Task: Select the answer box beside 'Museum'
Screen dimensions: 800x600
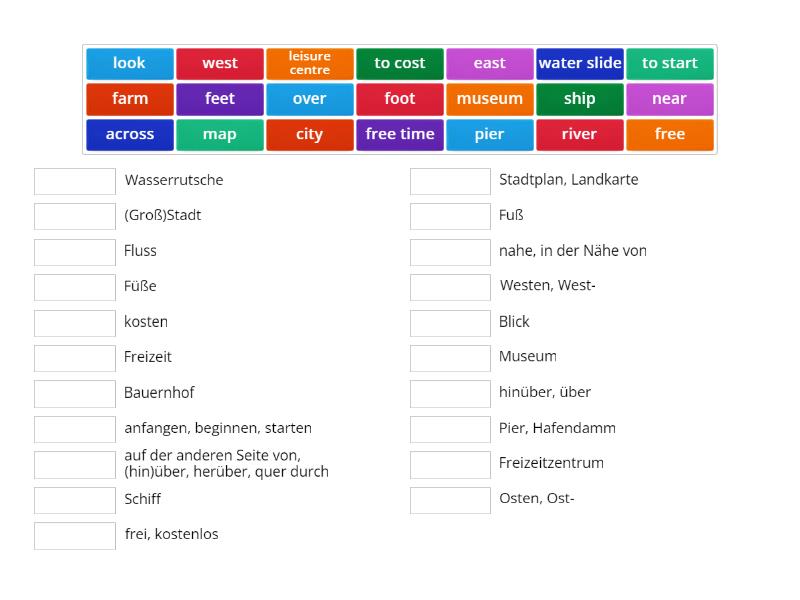Action: click(x=450, y=358)
